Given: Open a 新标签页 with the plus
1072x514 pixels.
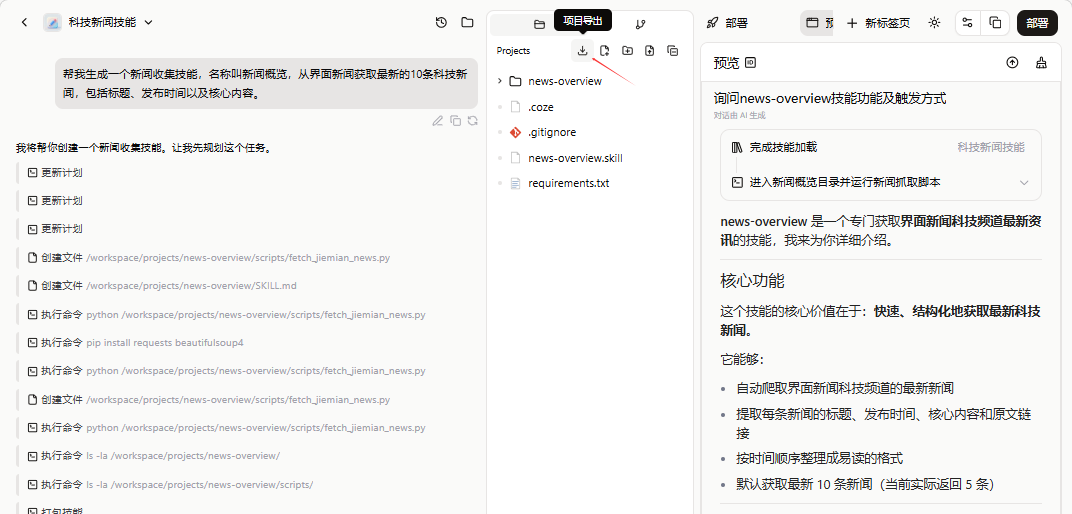Looking at the screenshot, I should [879, 23].
